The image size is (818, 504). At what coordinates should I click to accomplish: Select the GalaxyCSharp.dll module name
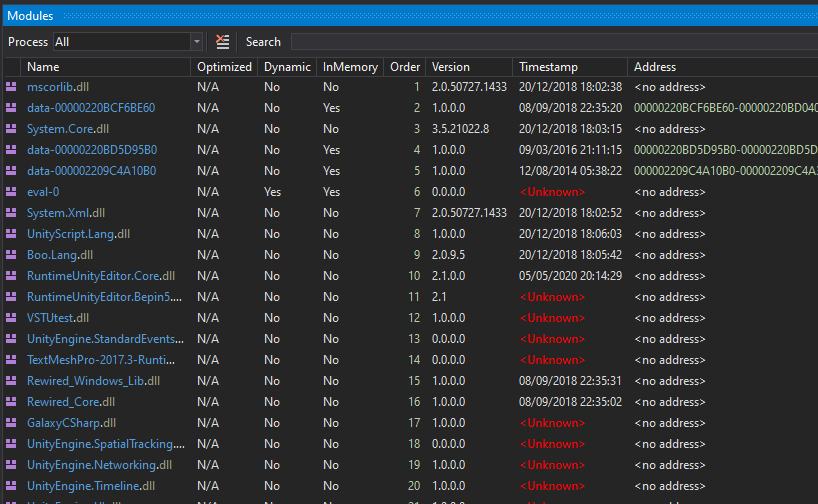point(71,423)
